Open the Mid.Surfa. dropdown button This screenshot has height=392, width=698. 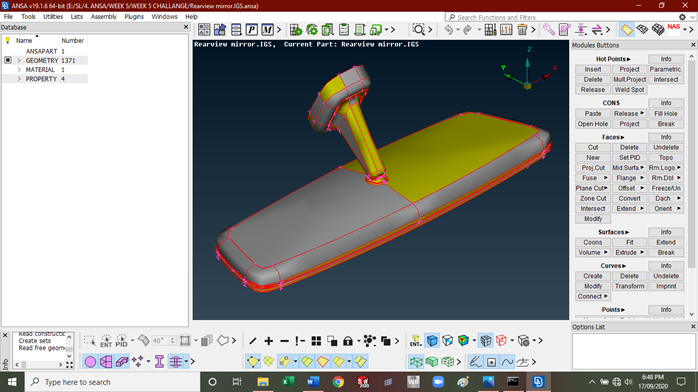point(629,168)
